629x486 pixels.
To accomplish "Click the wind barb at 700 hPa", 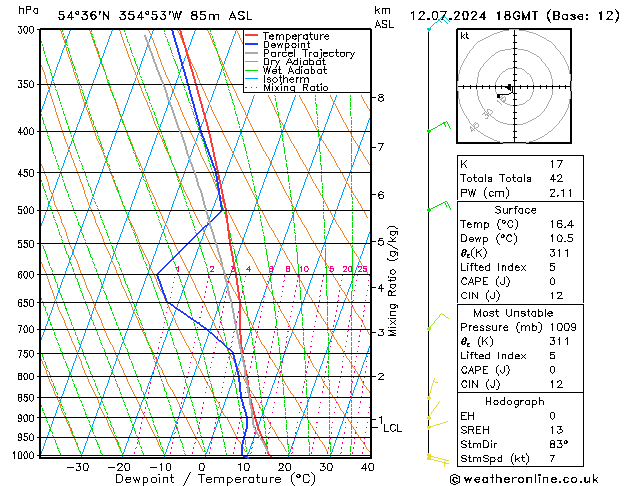I will coord(438,322).
